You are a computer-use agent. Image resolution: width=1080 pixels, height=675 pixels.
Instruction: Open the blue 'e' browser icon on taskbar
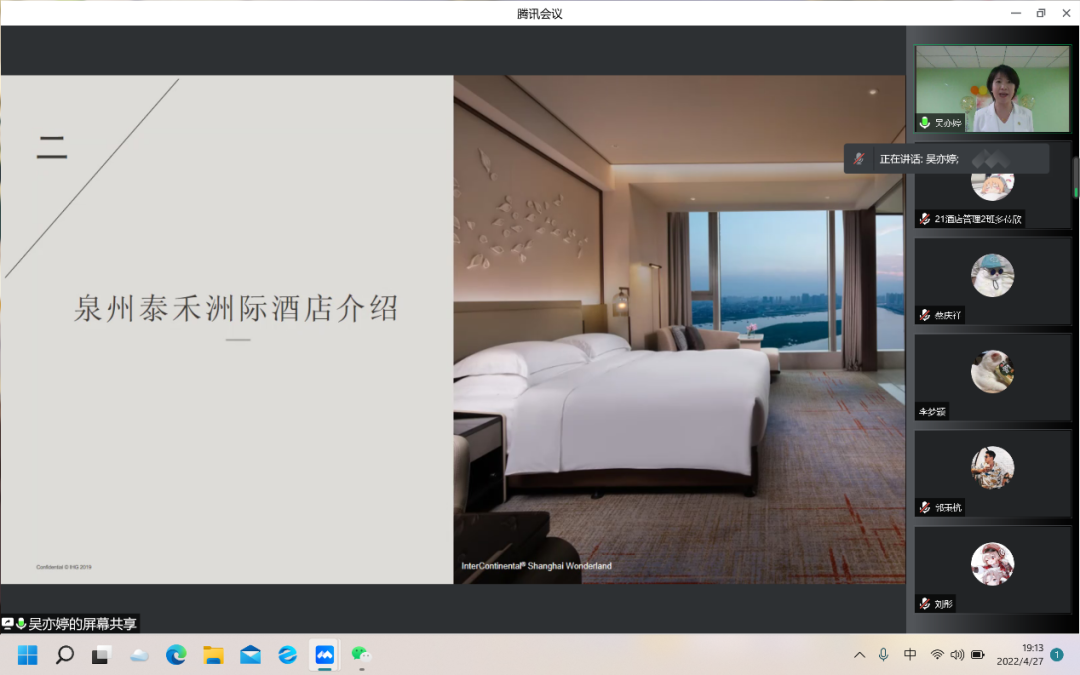coord(287,654)
